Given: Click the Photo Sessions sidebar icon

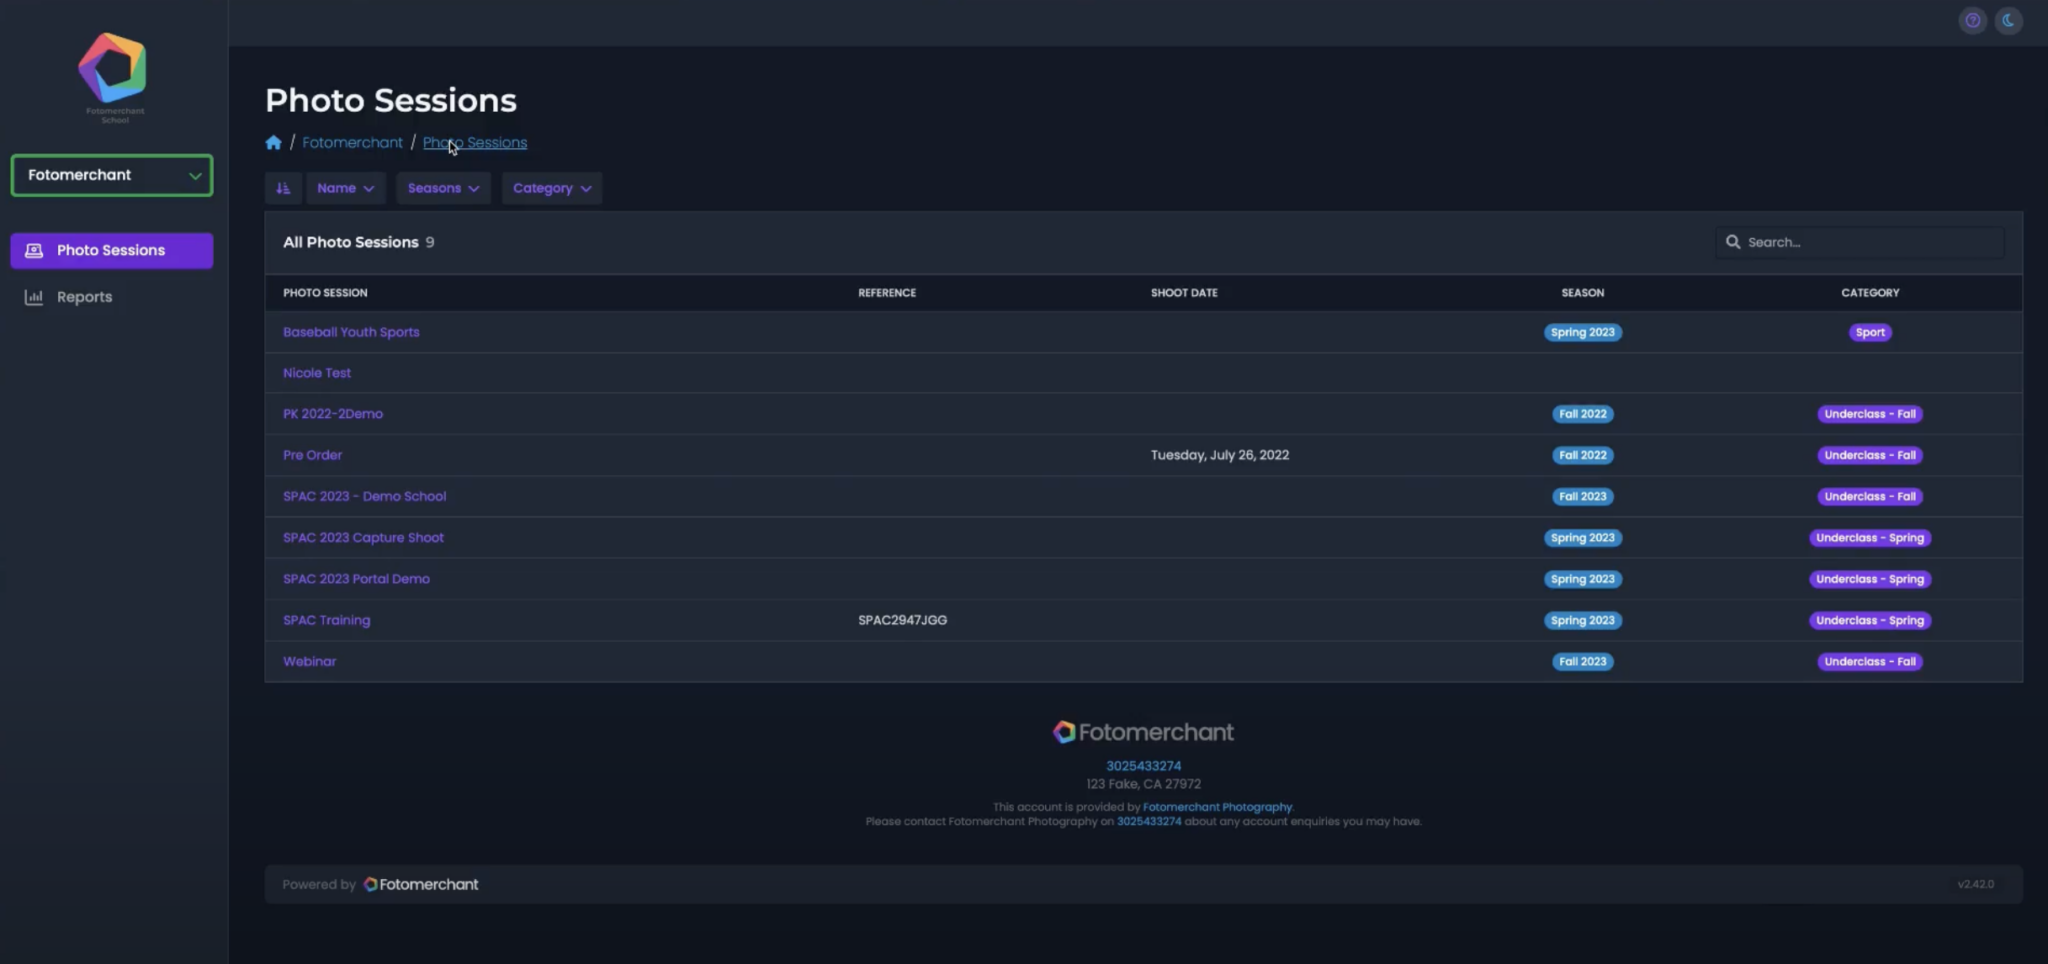Looking at the screenshot, I should (34, 250).
